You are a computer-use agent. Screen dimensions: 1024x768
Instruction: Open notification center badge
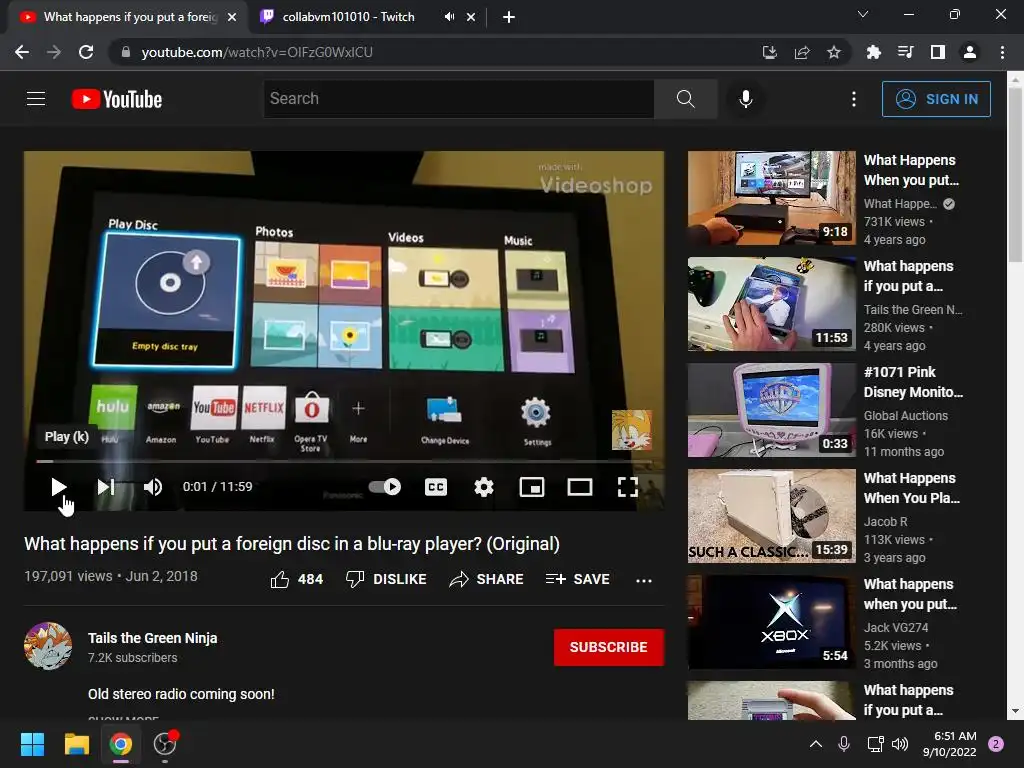996,744
